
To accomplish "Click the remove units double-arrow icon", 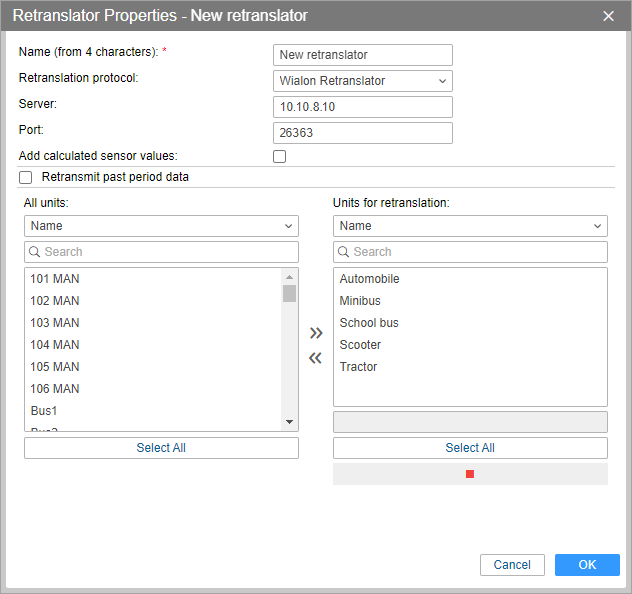I will point(316,358).
